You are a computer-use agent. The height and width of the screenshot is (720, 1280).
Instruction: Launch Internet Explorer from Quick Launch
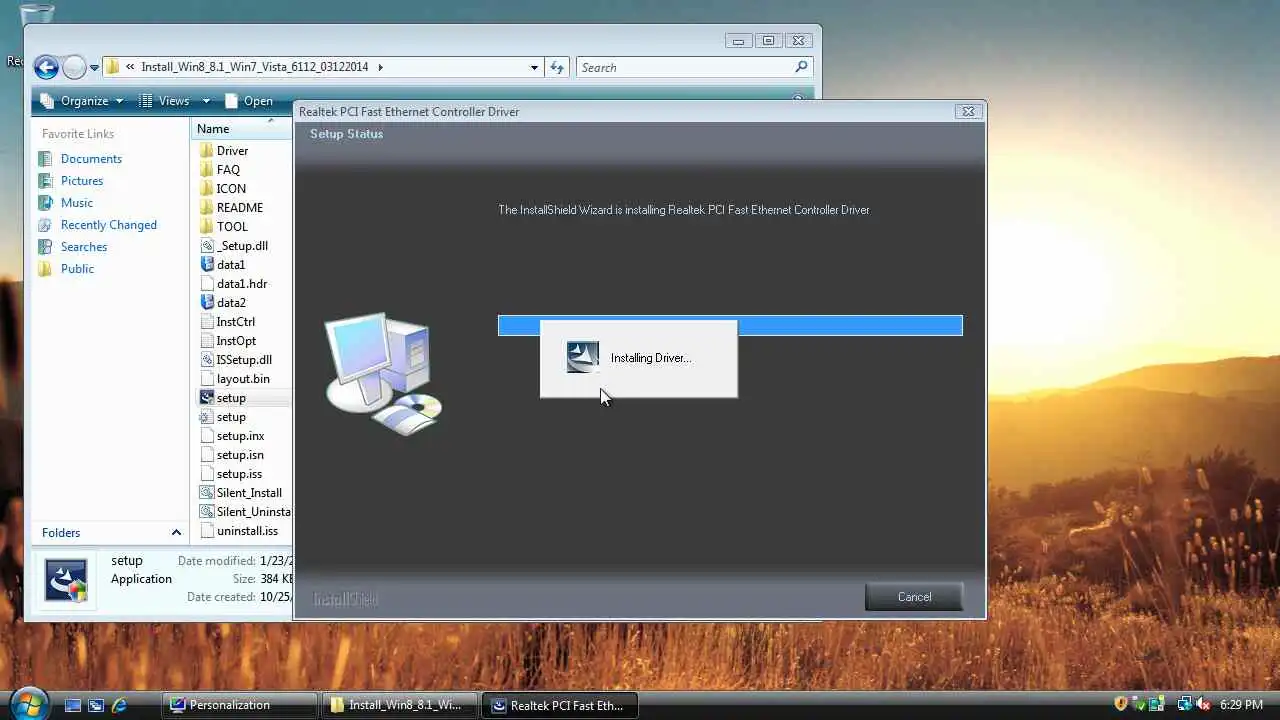coord(120,705)
